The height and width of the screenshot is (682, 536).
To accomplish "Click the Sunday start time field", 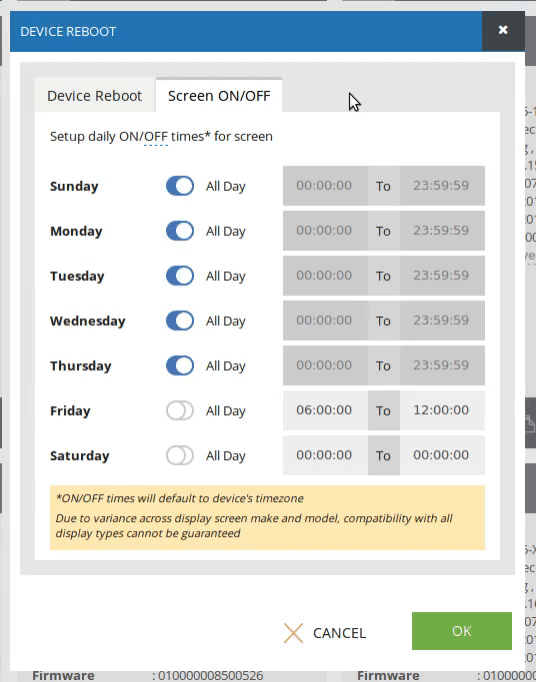I will (325, 186).
